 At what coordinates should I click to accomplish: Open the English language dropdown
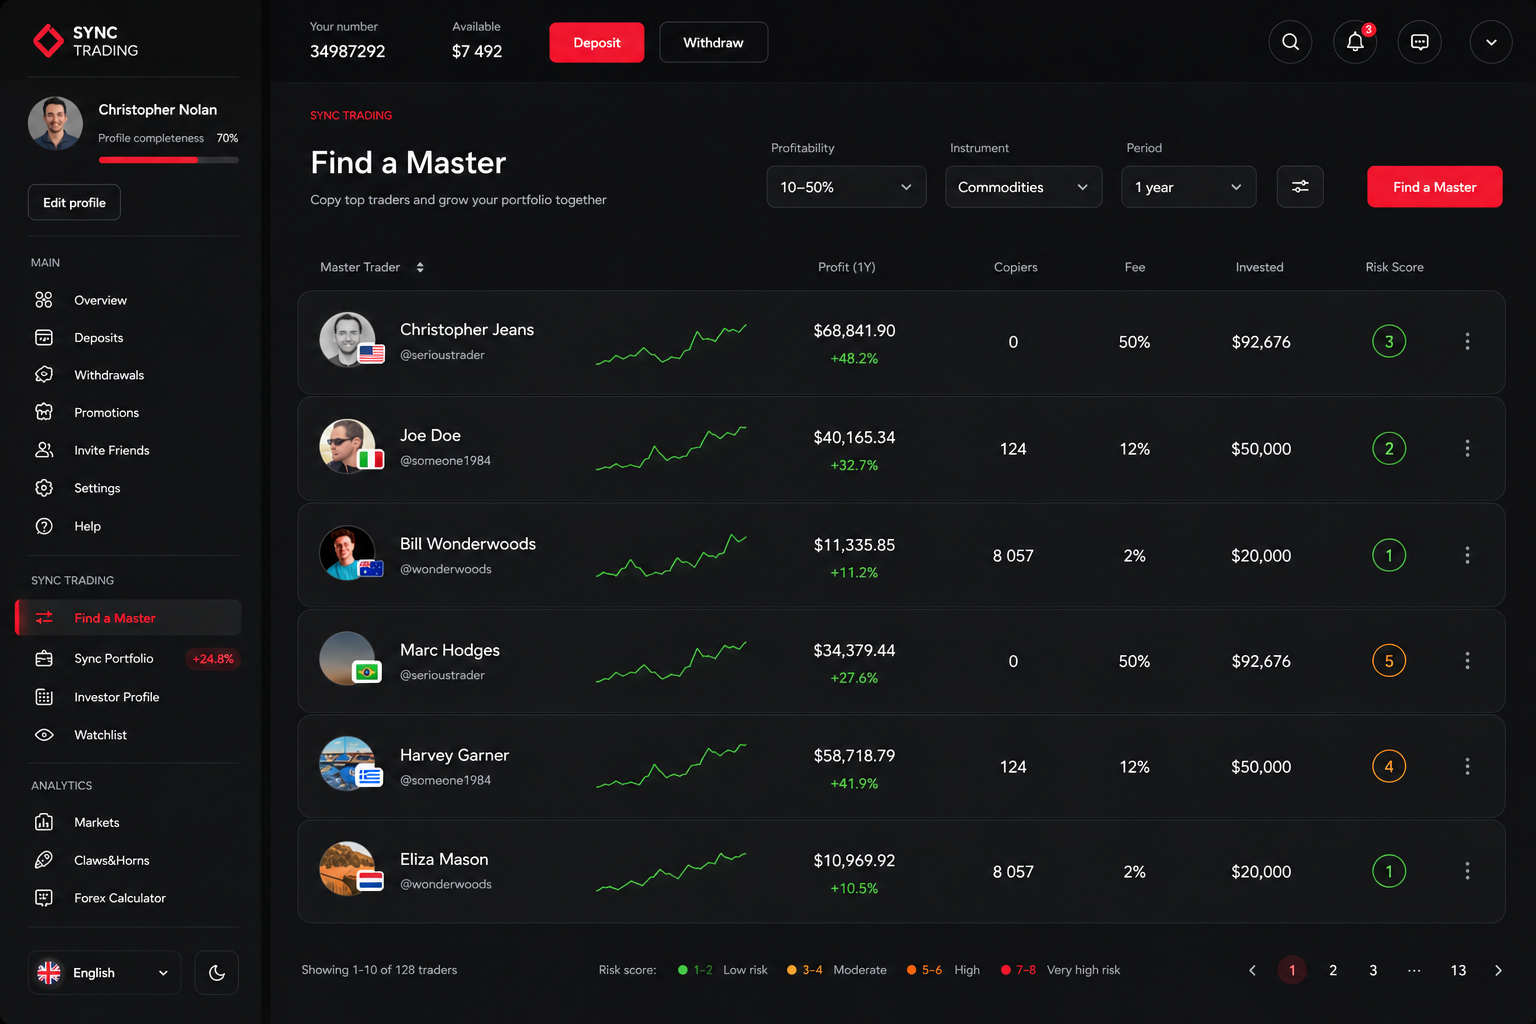105,973
